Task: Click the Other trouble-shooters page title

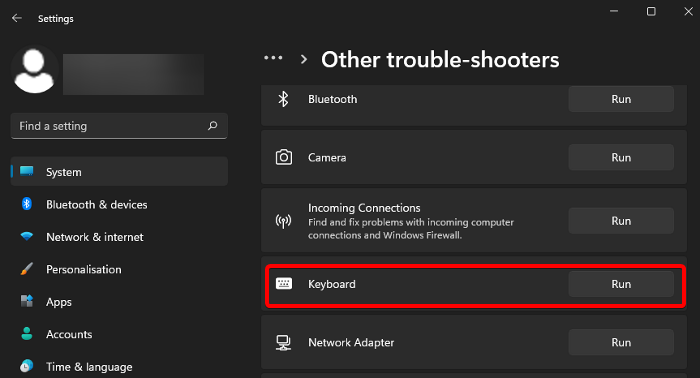Action: [440, 59]
